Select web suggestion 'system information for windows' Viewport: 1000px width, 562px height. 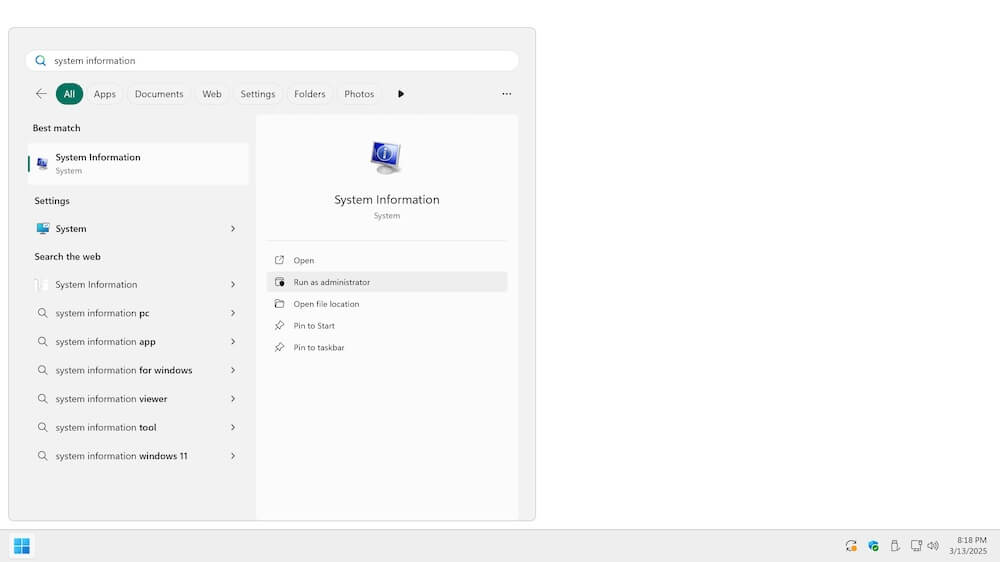(x=138, y=370)
